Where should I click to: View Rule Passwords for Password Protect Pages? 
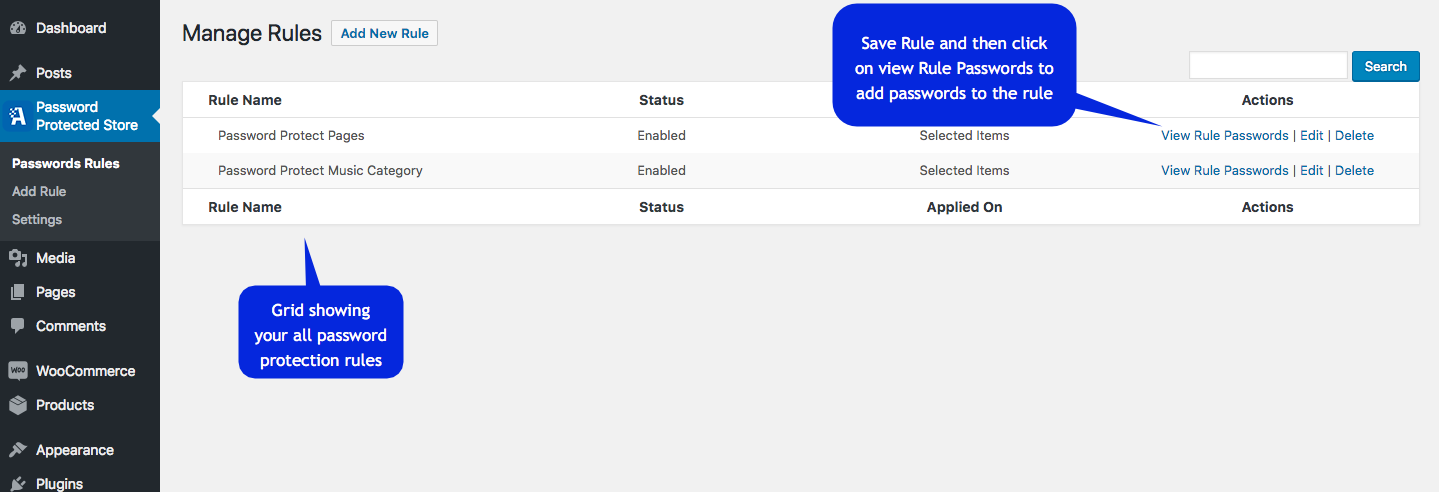[x=1224, y=135]
